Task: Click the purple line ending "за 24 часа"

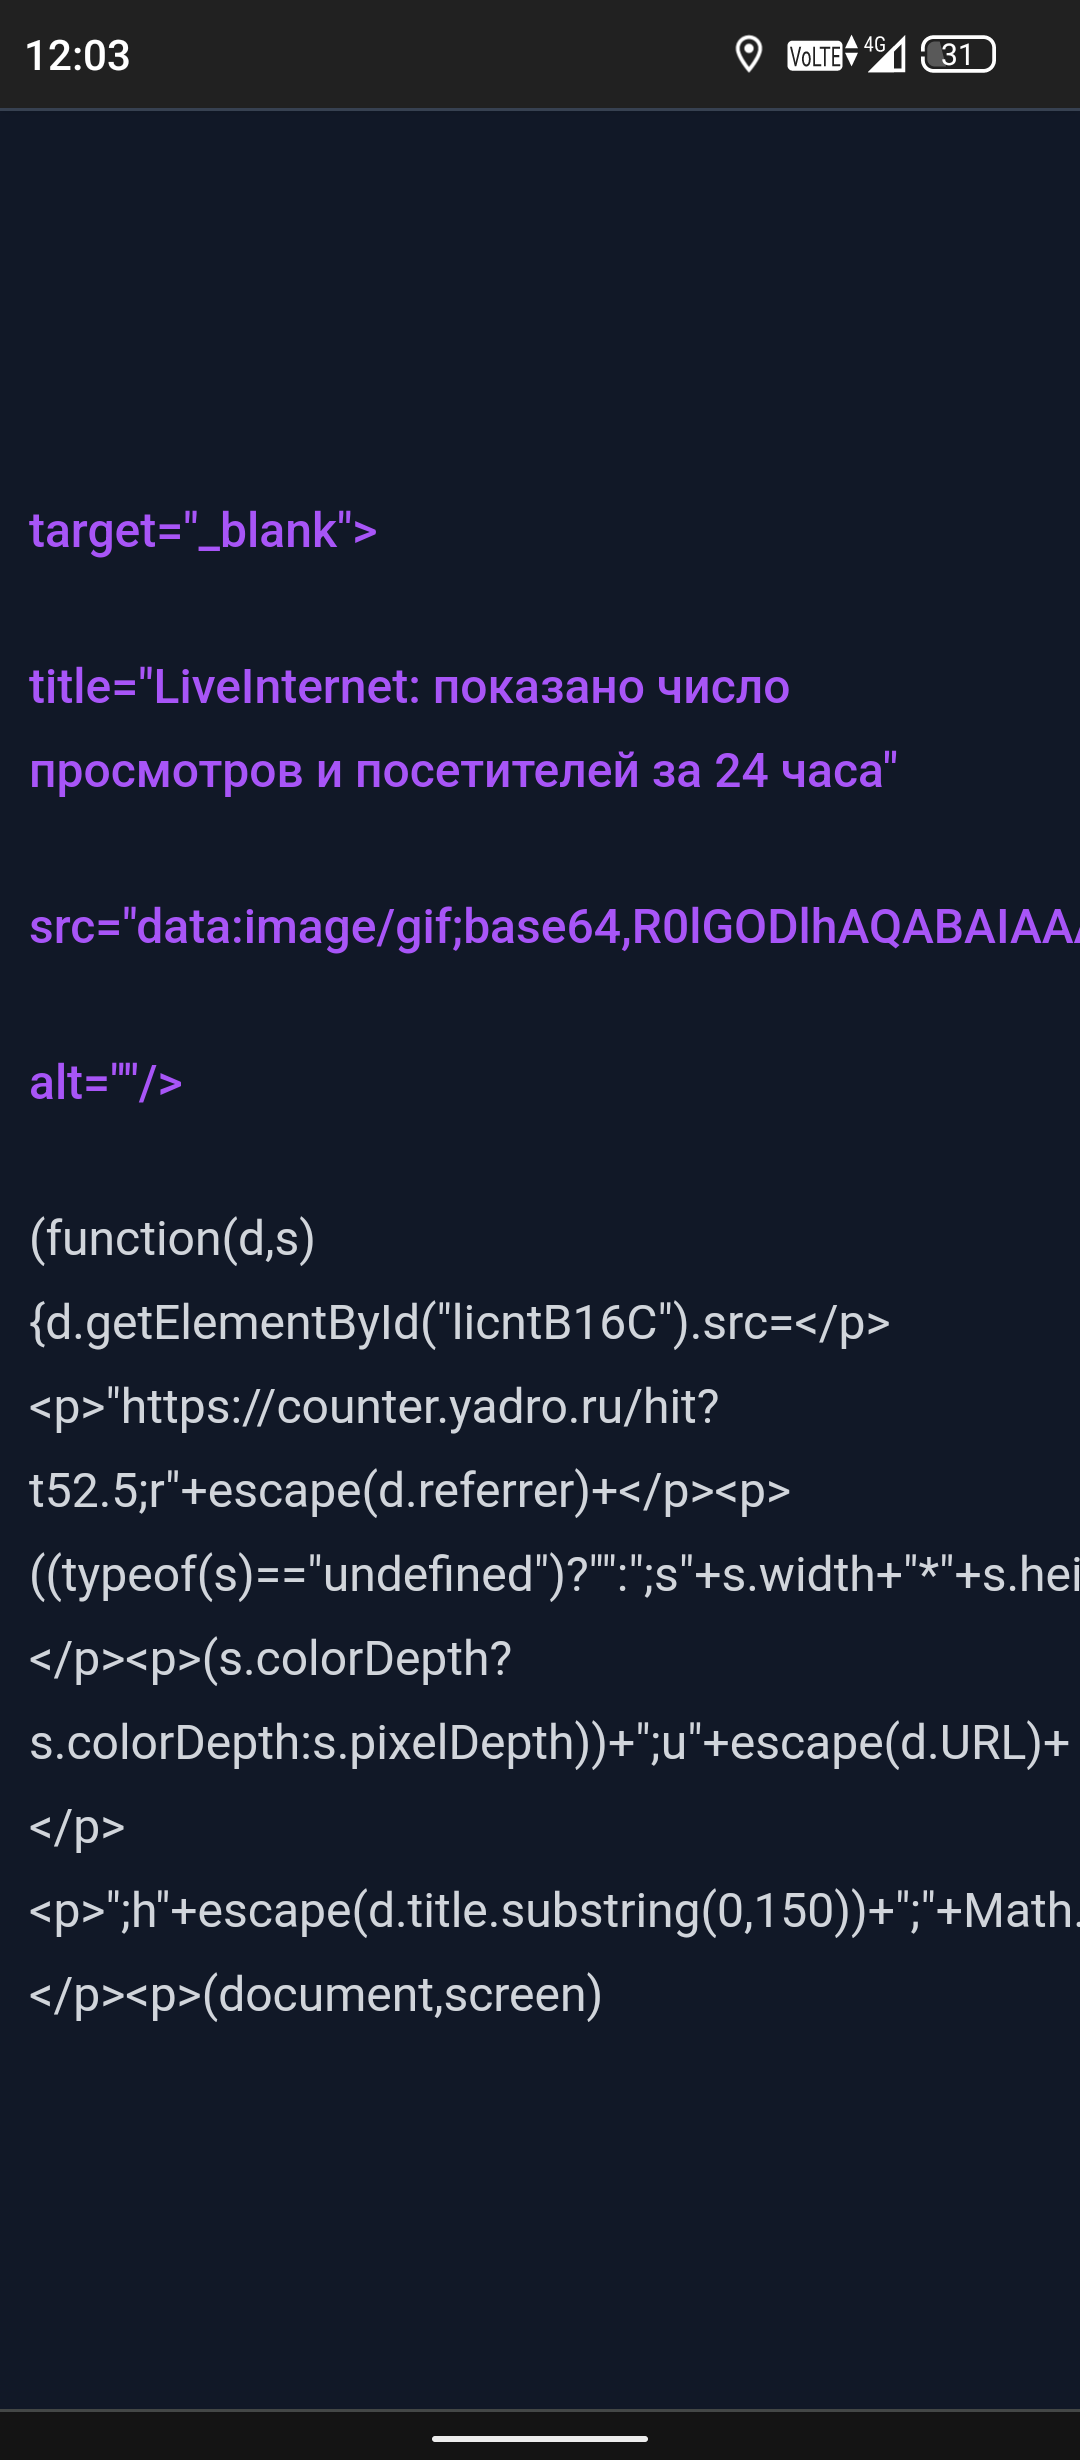Action: coord(463,772)
